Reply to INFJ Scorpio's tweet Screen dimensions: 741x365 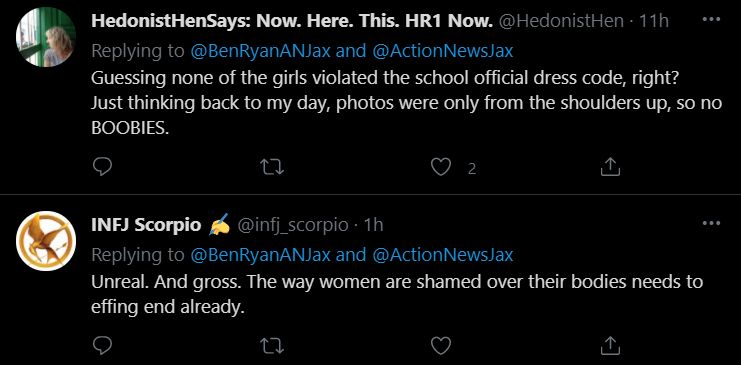(102, 346)
